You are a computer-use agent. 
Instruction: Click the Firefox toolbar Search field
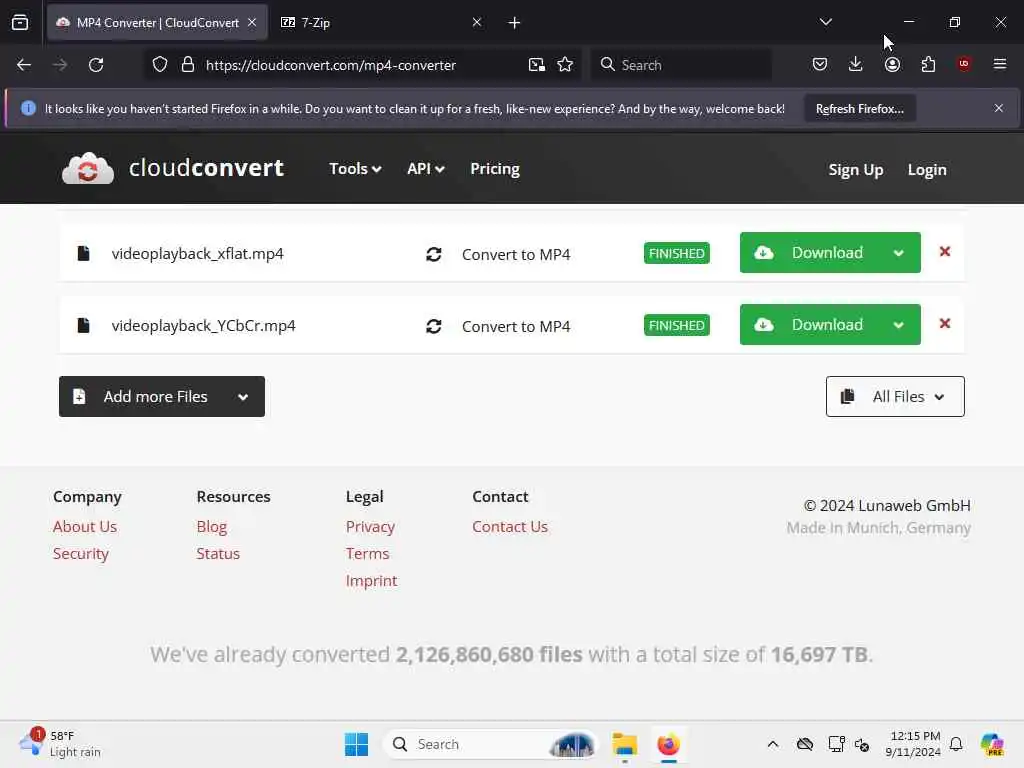(x=681, y=65)
